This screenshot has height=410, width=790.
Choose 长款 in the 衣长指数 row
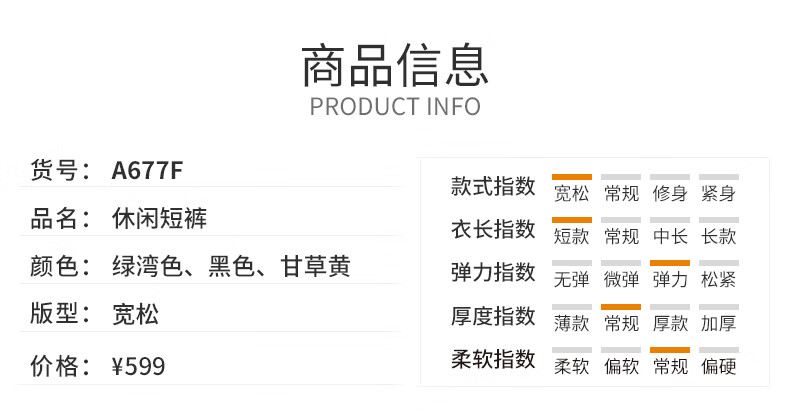coord(718,236)
